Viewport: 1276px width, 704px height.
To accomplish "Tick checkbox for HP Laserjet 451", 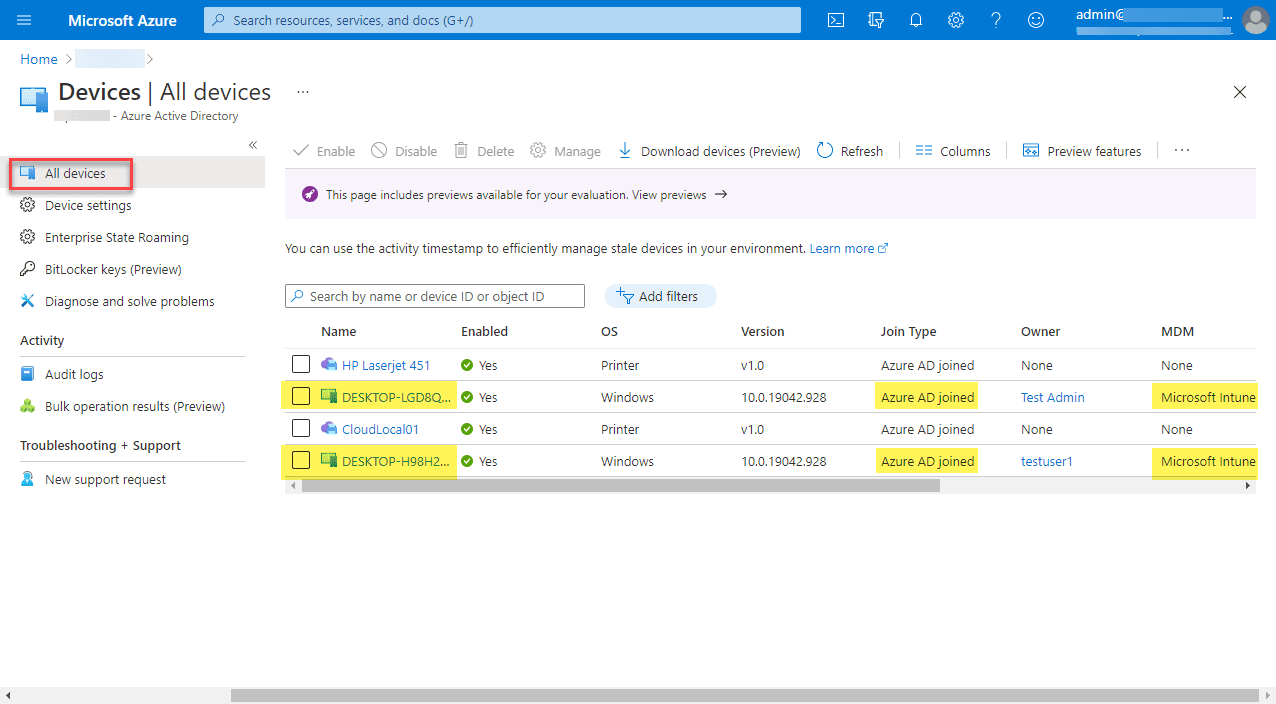I will (x=301, y=365).
